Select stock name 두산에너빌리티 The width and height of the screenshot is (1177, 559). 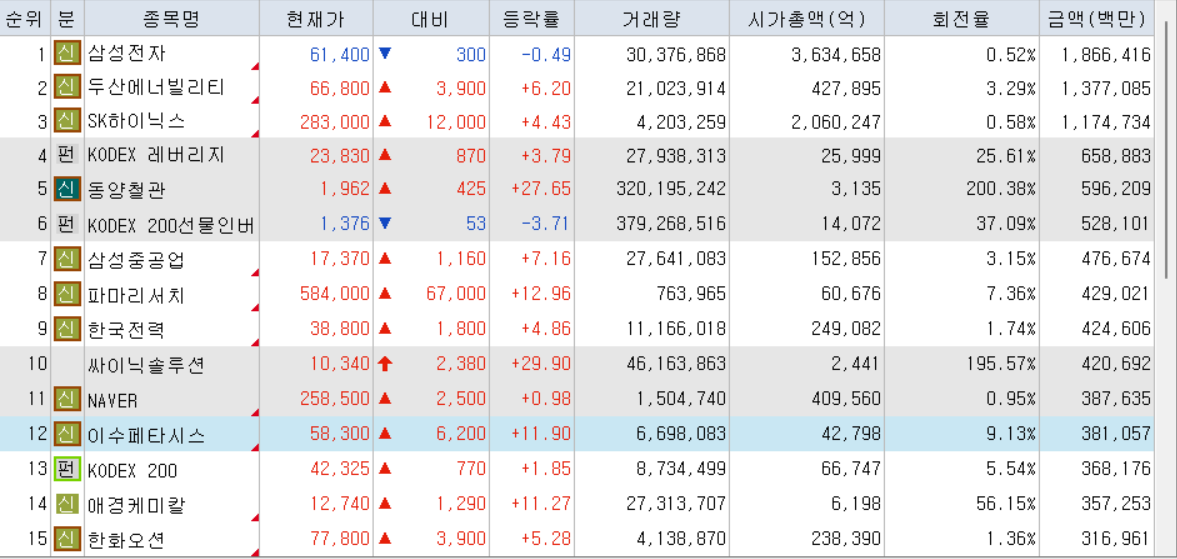click(155, 89)
